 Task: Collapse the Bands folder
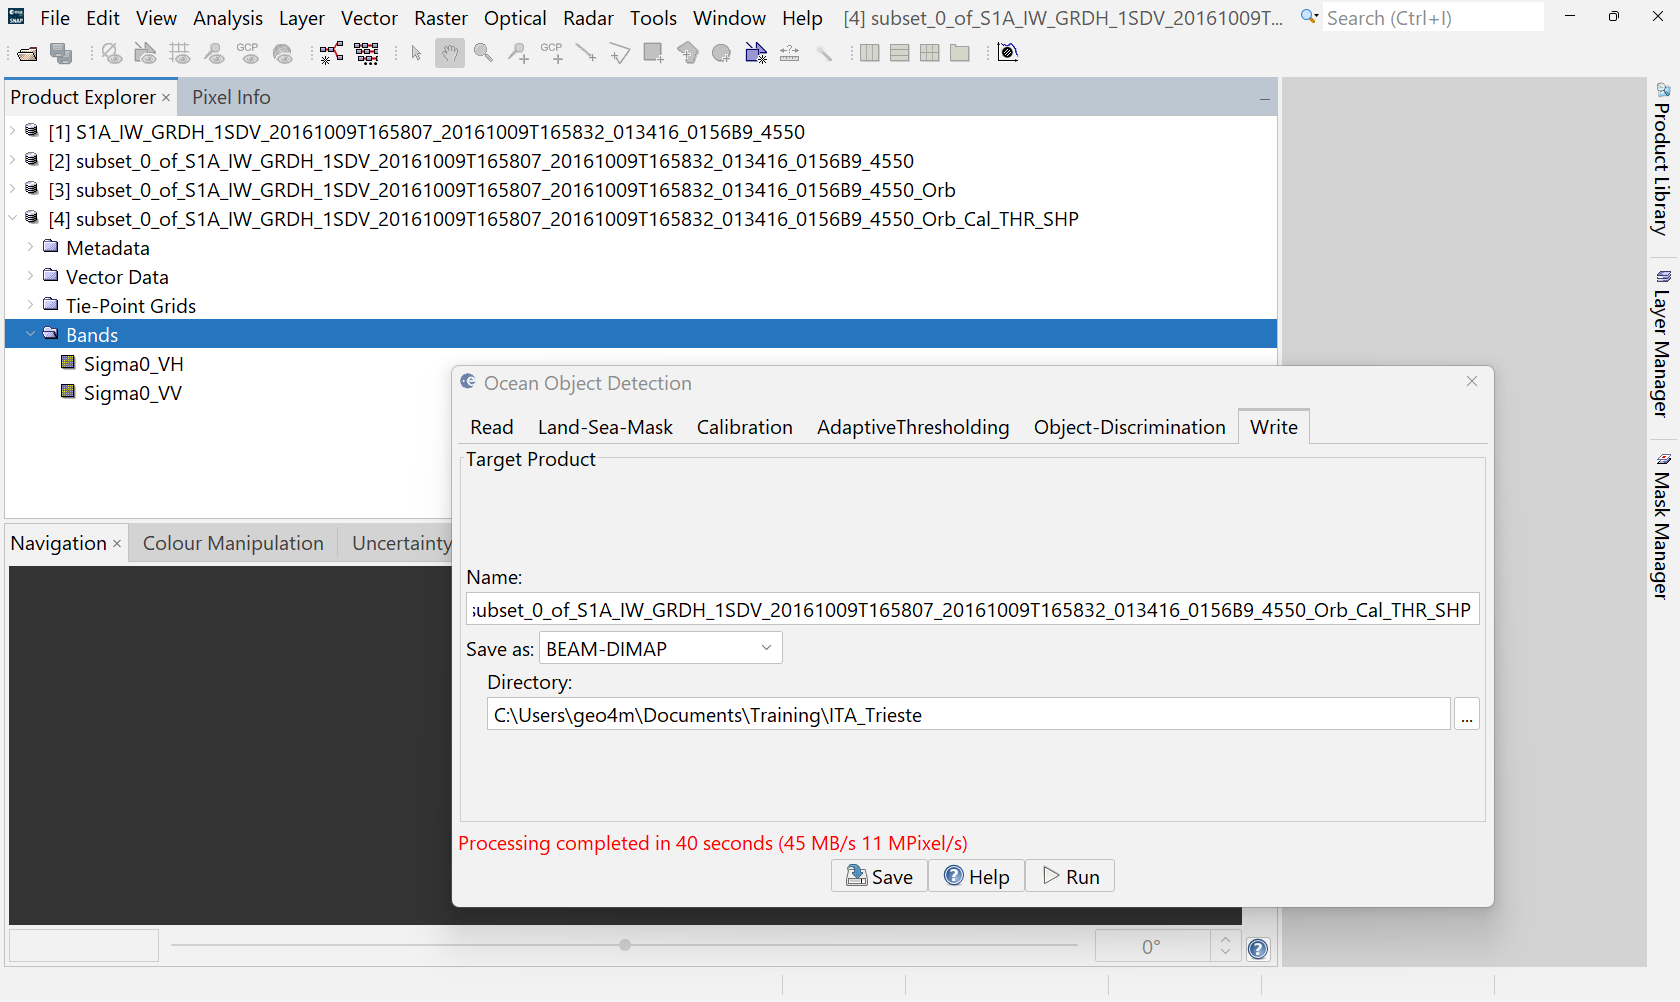(x=30, y=334)
